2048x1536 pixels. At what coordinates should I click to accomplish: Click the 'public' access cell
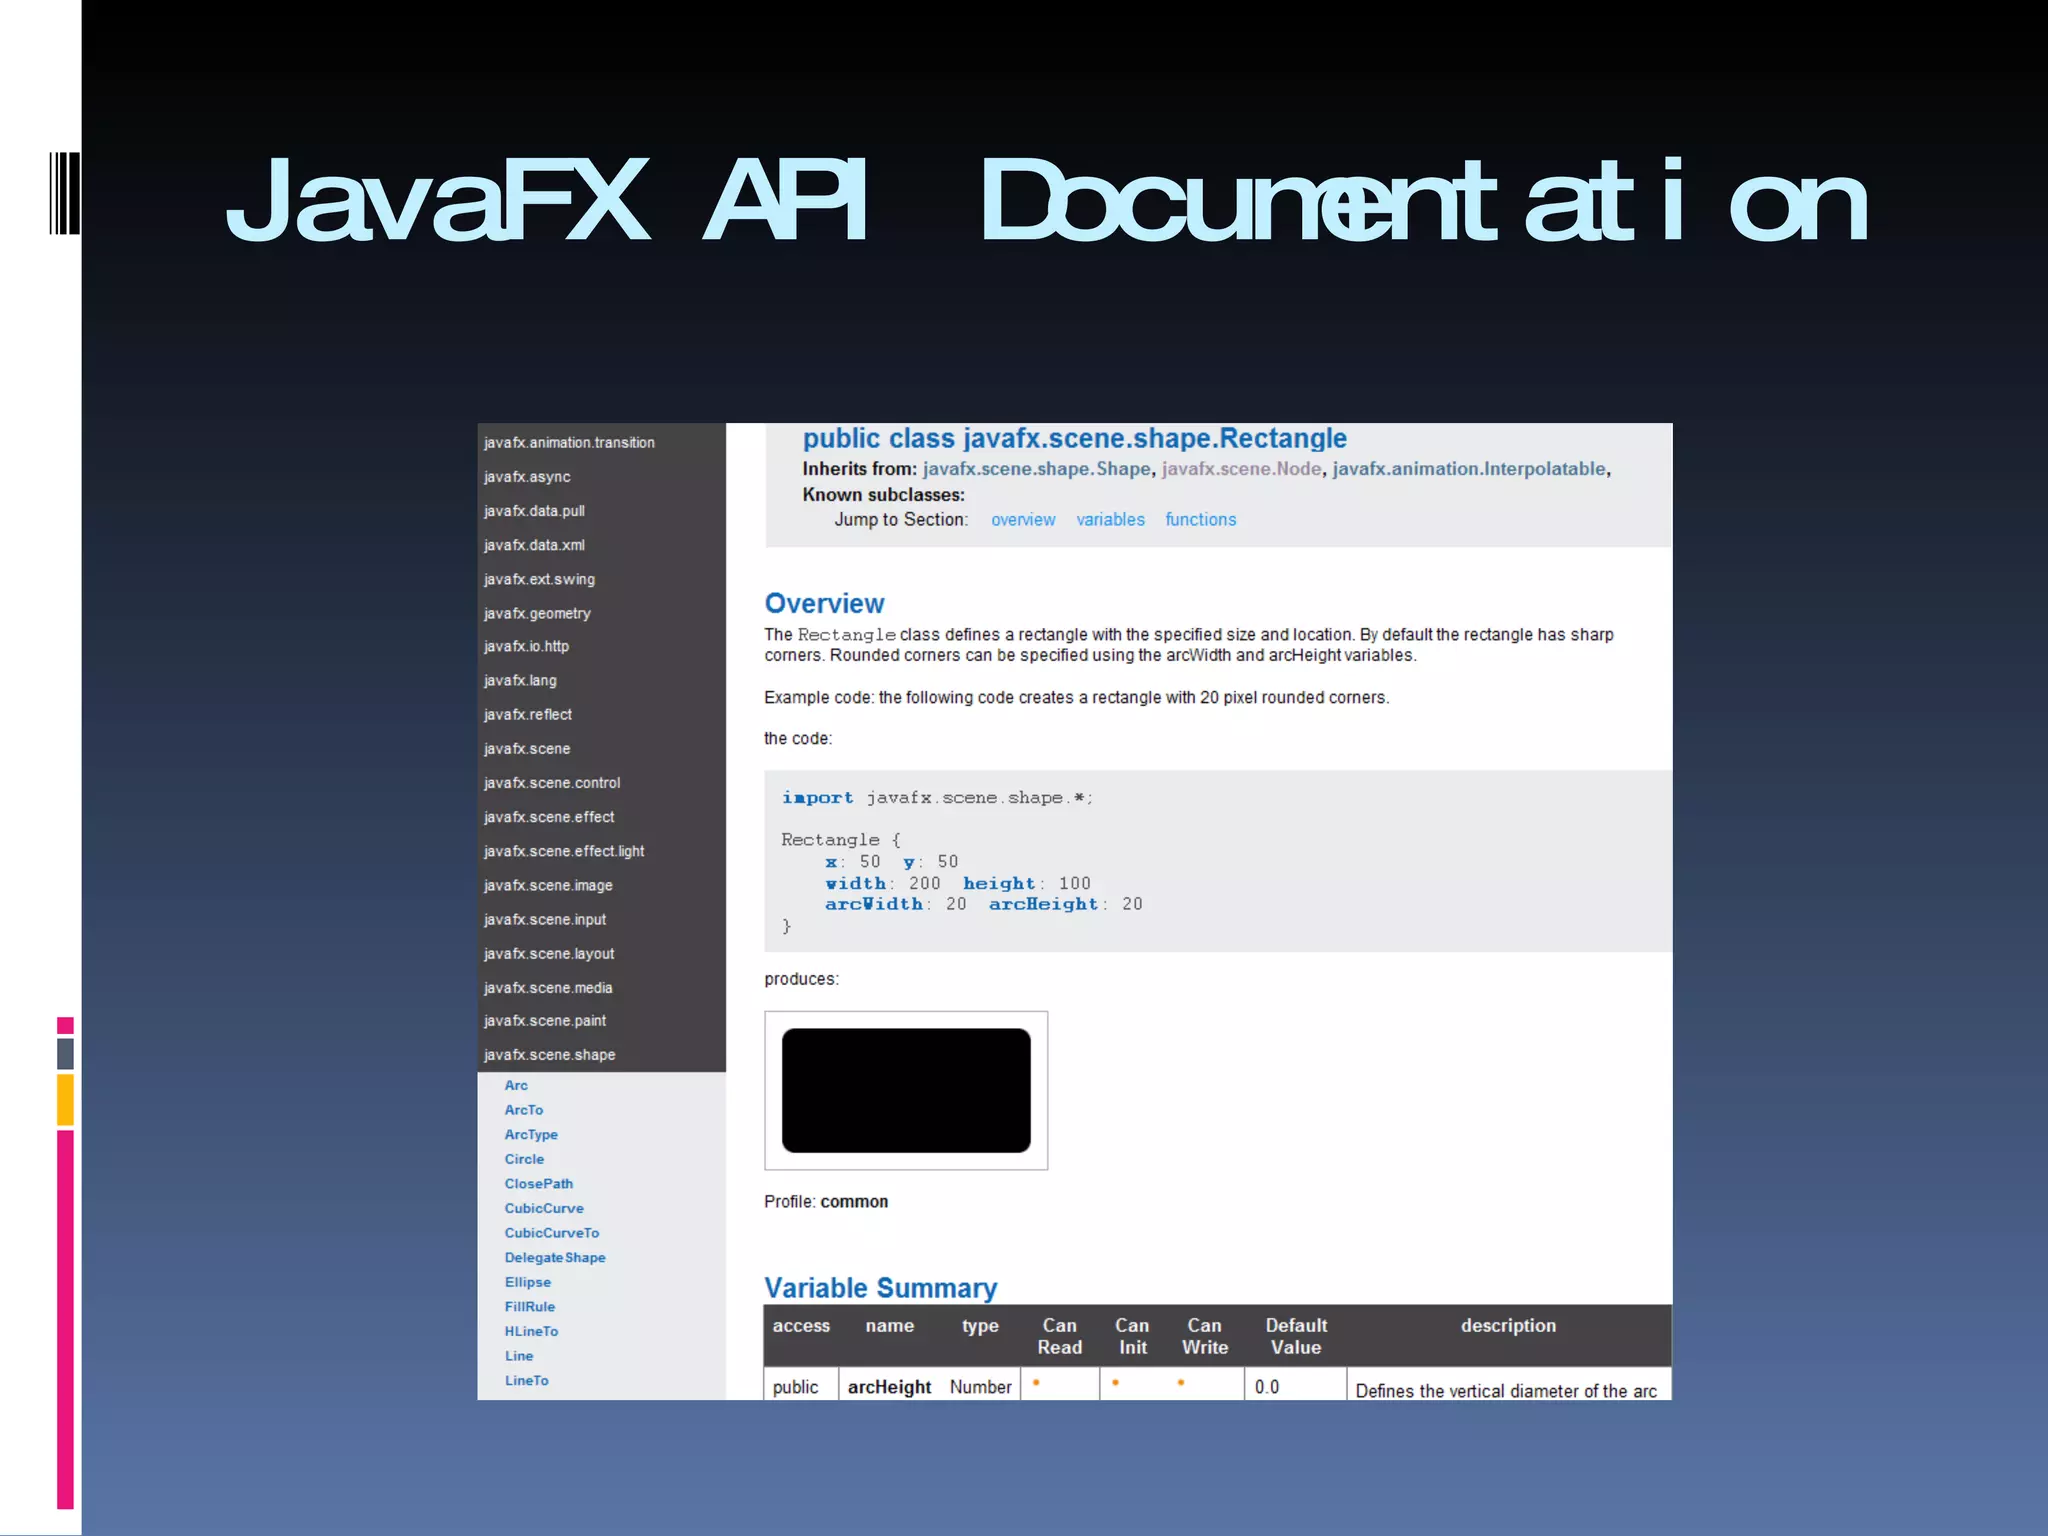click(x=796, y=1387)
